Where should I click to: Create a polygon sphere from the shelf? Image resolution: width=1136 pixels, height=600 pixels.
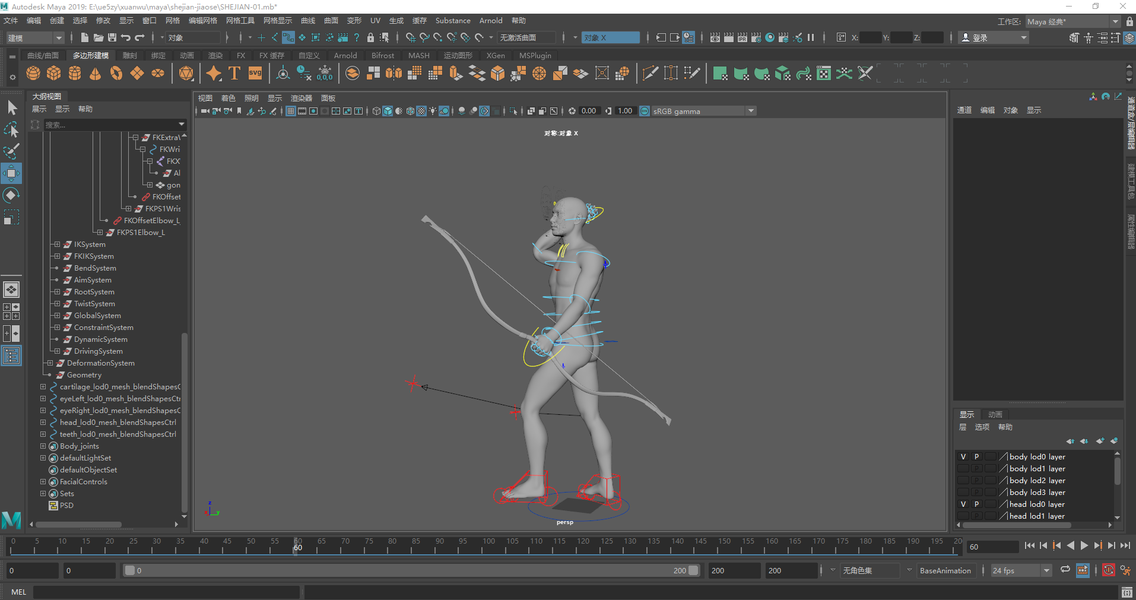(33, 73)
